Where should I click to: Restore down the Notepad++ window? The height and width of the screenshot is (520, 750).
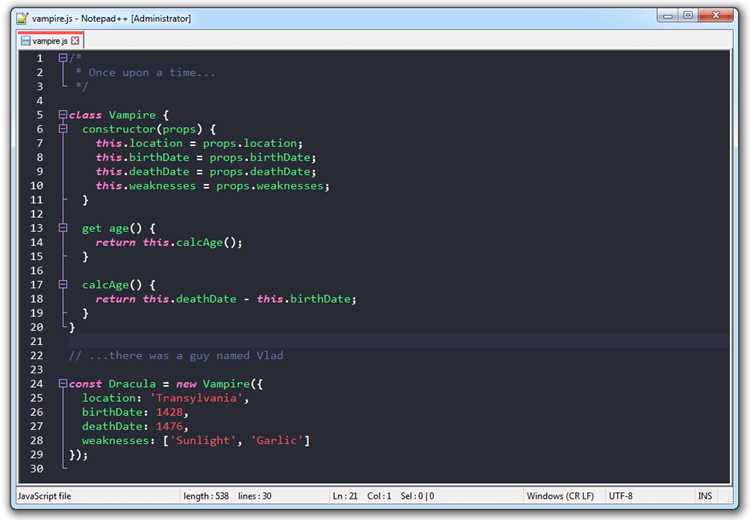click(688, 16)
